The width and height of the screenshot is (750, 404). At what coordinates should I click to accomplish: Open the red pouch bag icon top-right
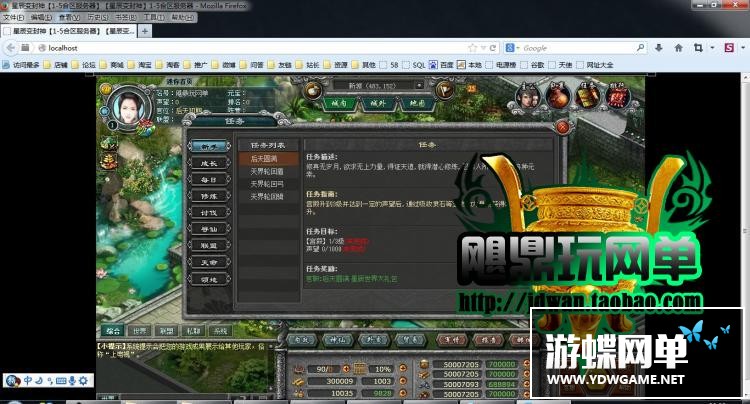[x=558, y=97]
